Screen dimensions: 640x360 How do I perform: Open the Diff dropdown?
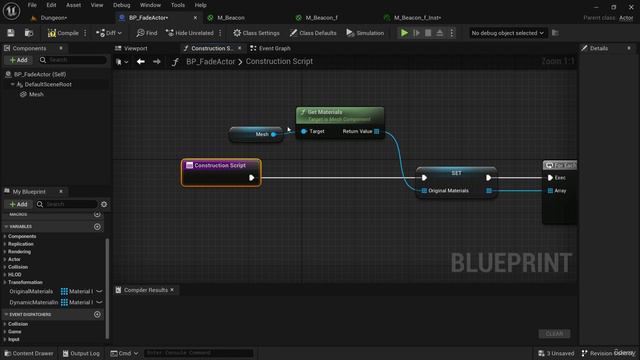point(109,33)
